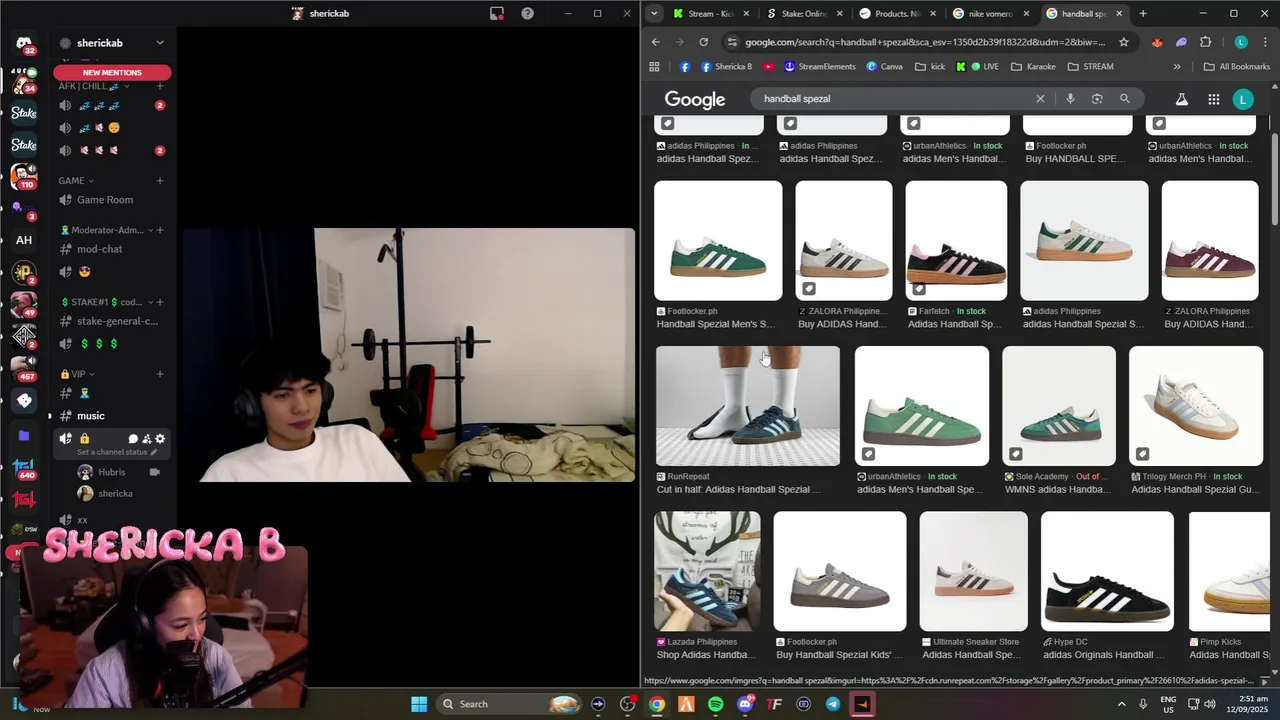Clear the Google search box
1280x720 pixels.
click(1040, 99)
